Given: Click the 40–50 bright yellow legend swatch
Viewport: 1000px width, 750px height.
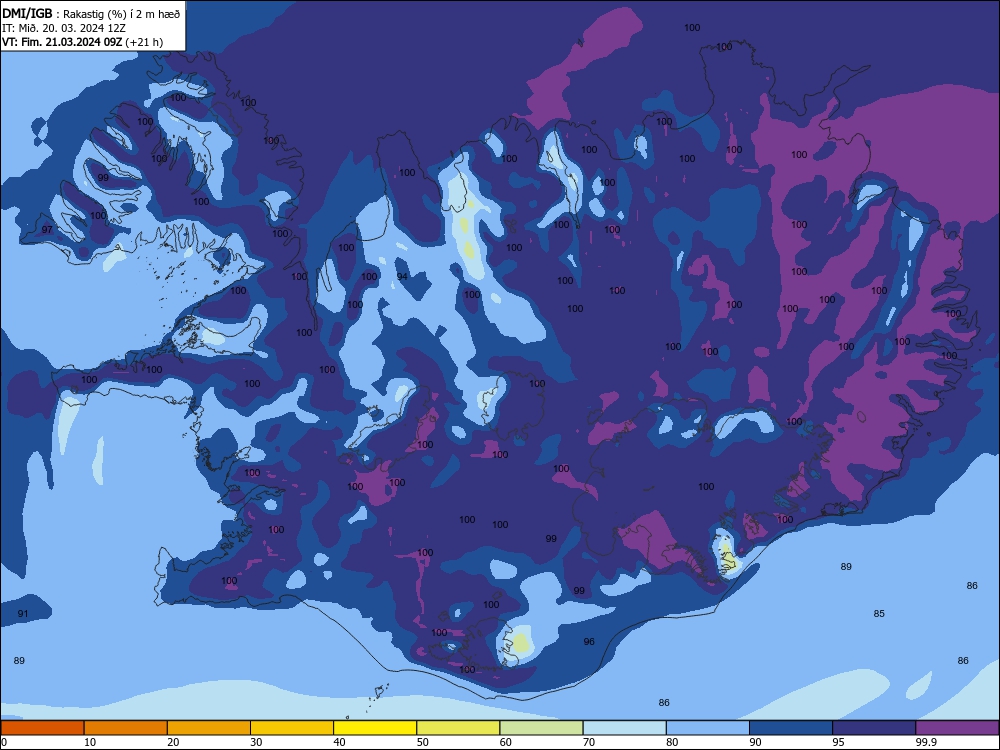Looking at the screenshot, I should coord(375,728).
